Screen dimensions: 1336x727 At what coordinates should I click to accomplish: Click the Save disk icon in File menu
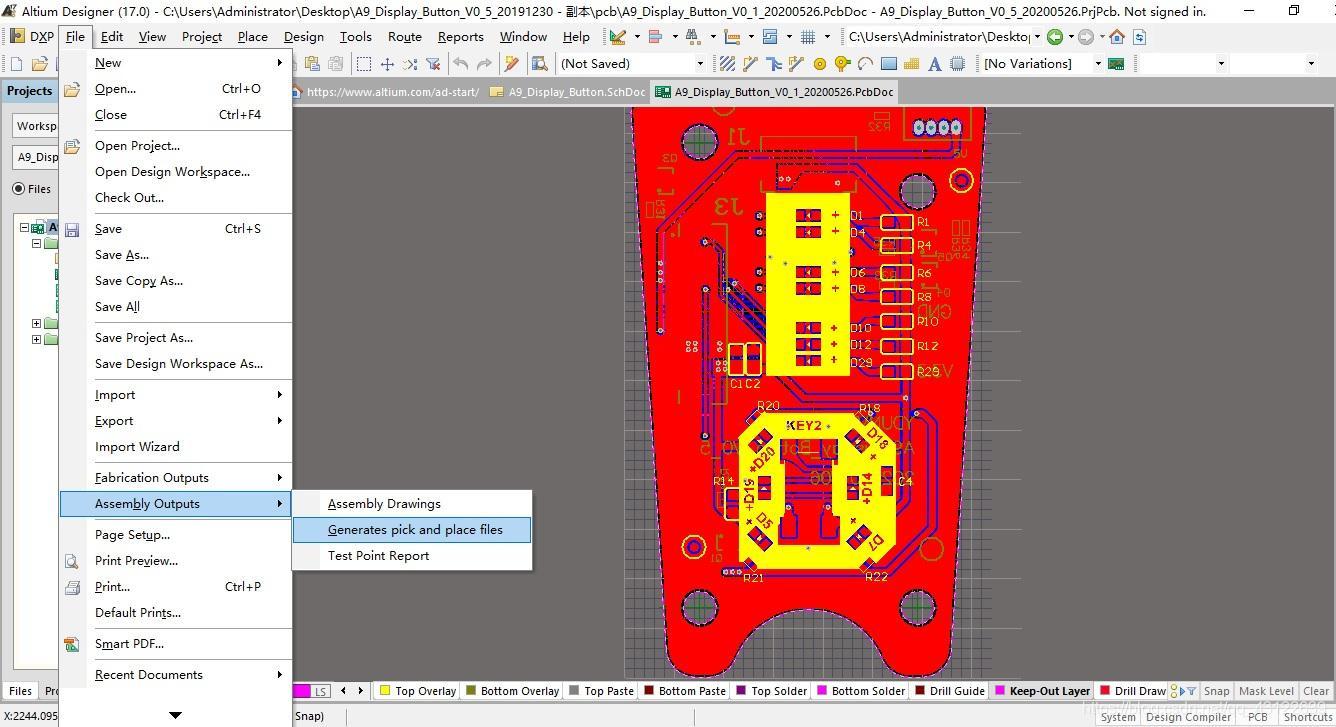tap(72, 229)
